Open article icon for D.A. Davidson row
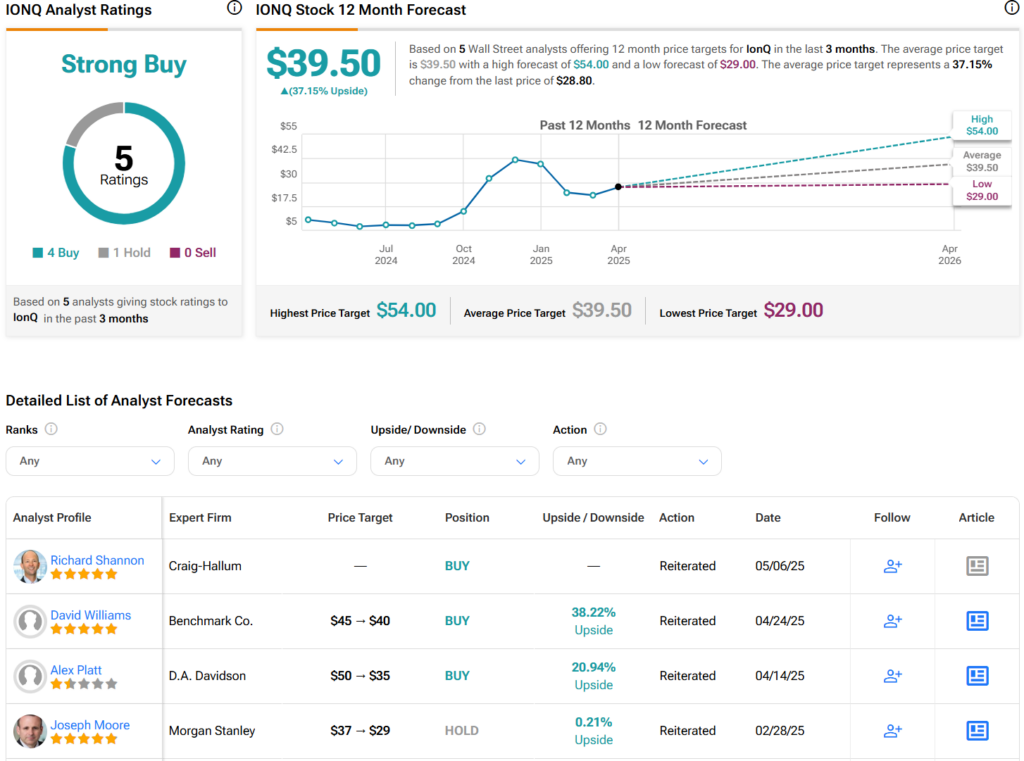The image size is (1024, 761). coord(977,676)
